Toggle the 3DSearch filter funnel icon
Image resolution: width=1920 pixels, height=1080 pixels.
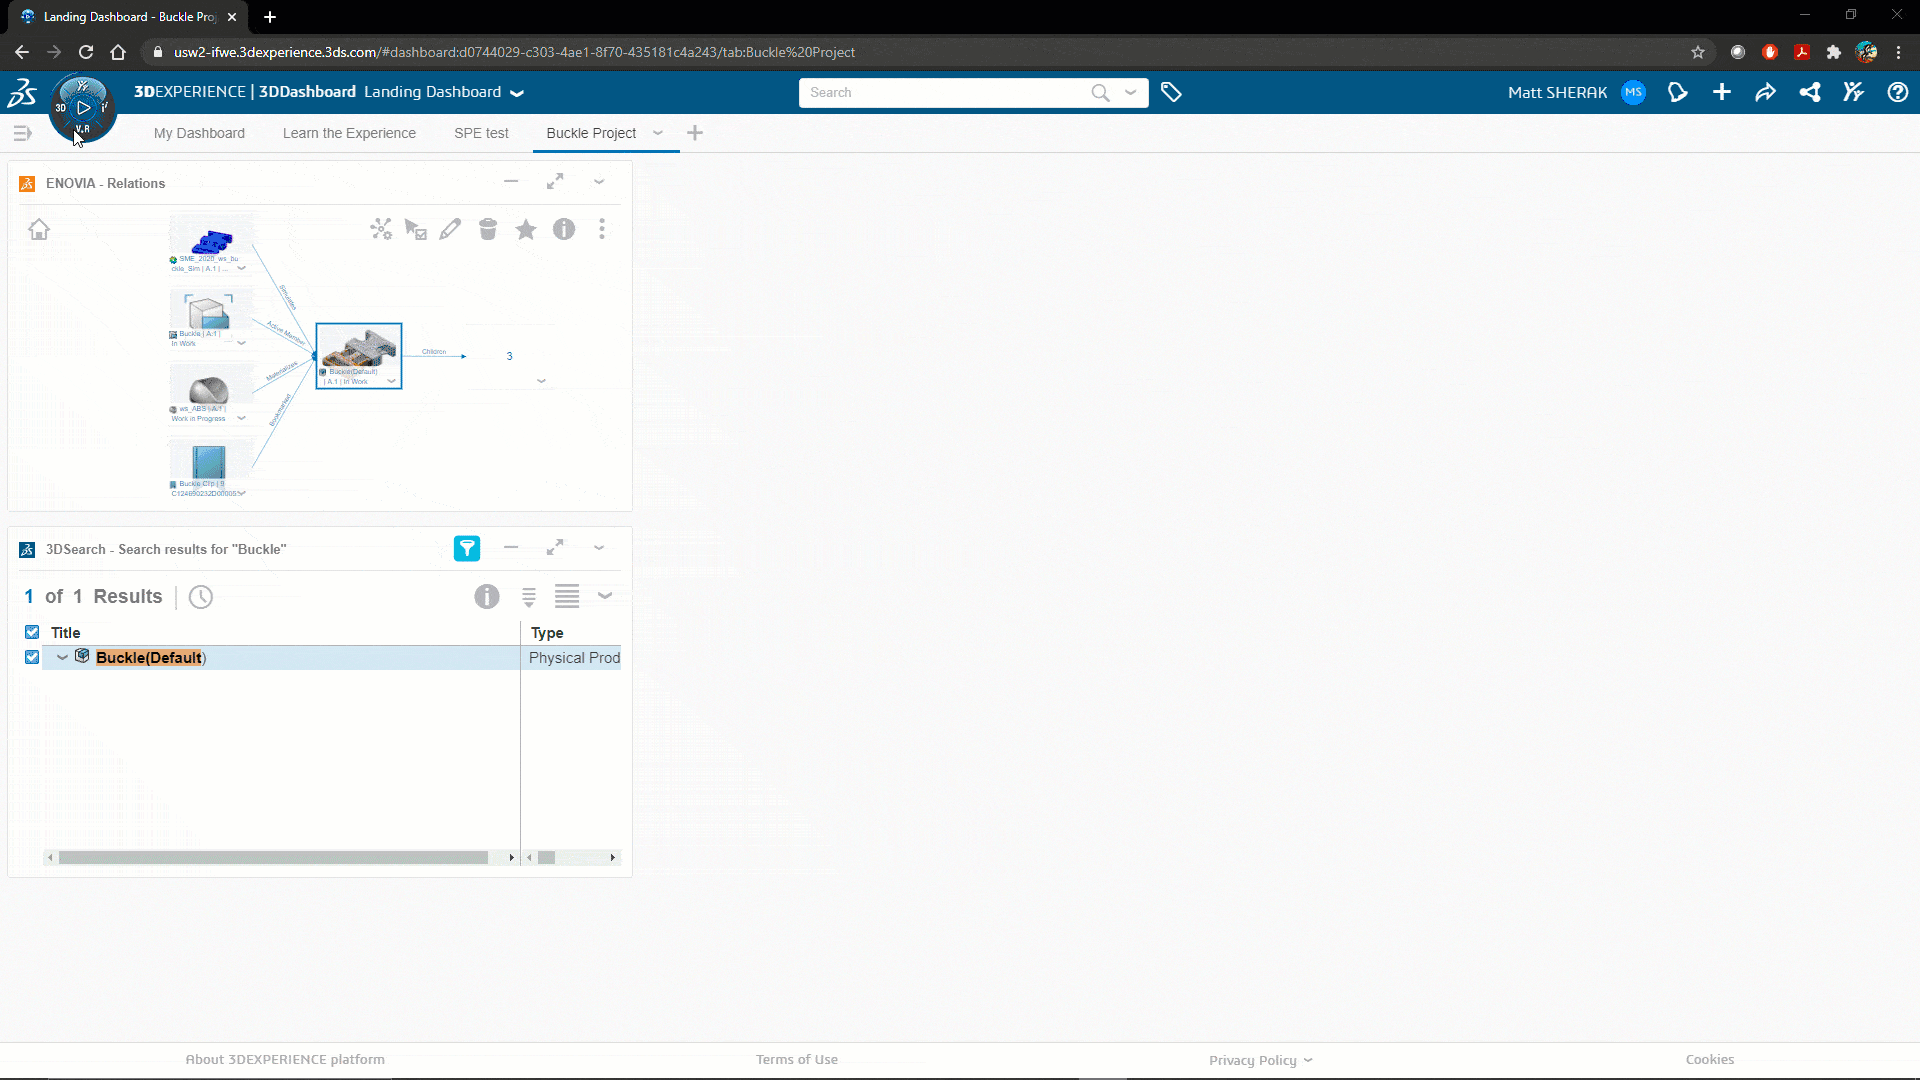pos(467,548)
